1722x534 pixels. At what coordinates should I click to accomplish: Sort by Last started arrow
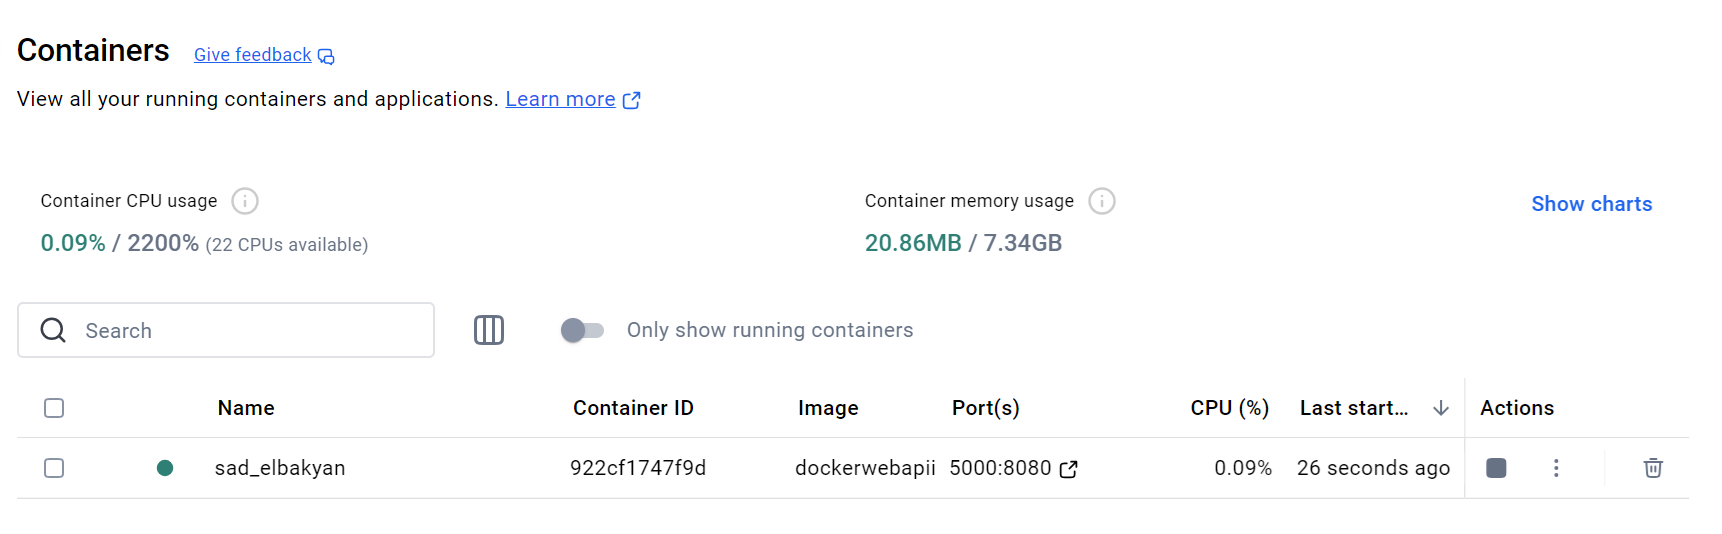pyautogui.click(x=1441, y=408)
